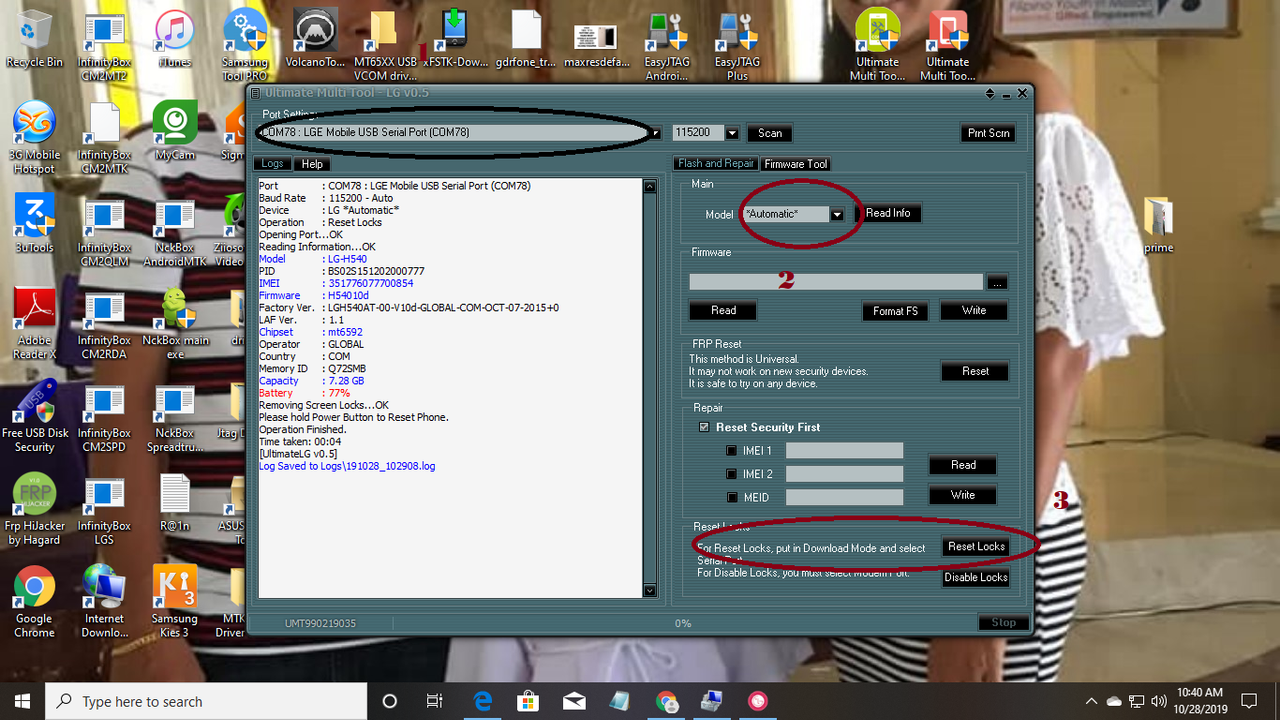Select the Samsung Kies 3 shortcut
The height and width of the screenshot is (720, 1280).
pyautogui.click(x=175, y=602)
